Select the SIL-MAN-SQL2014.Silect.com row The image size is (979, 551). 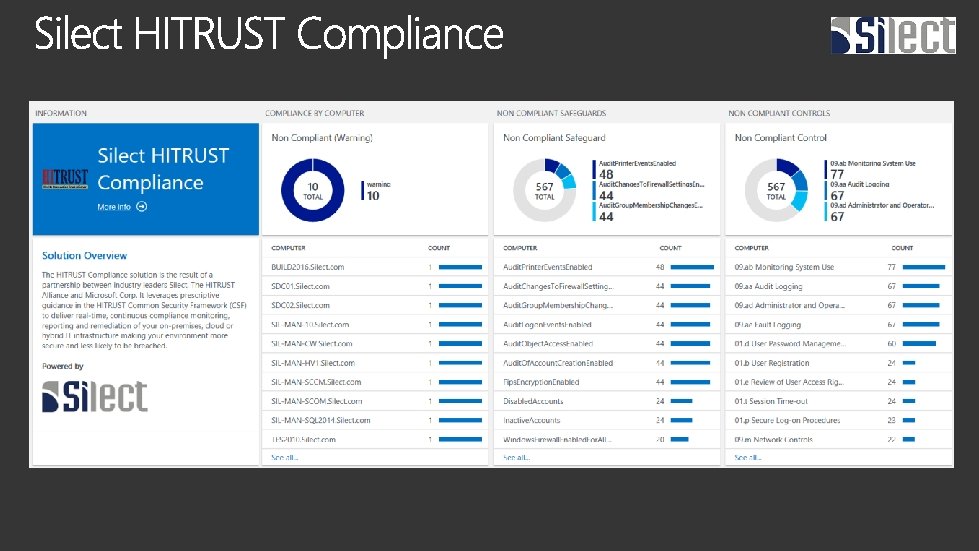click(x=375, y=420)
